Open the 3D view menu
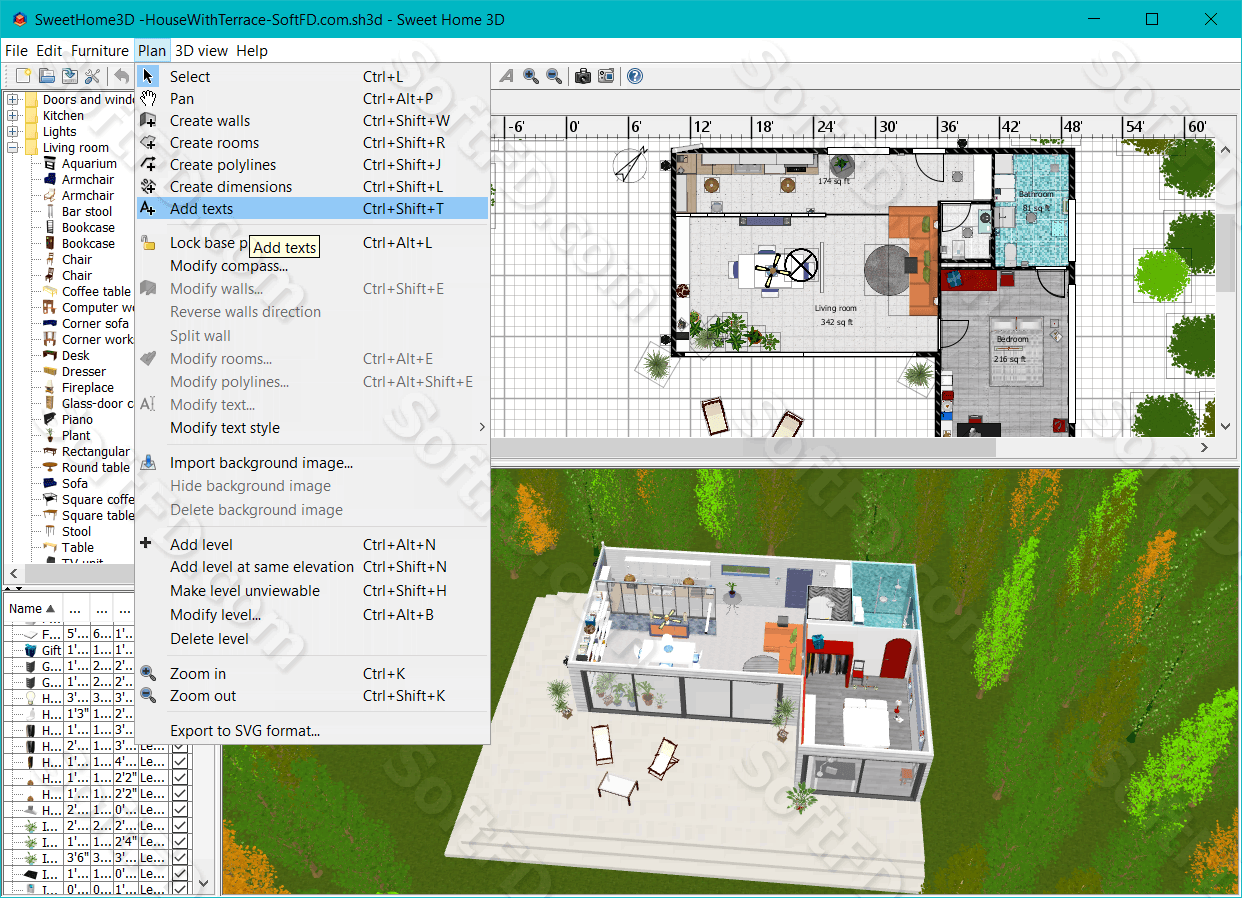 point(201,50)
